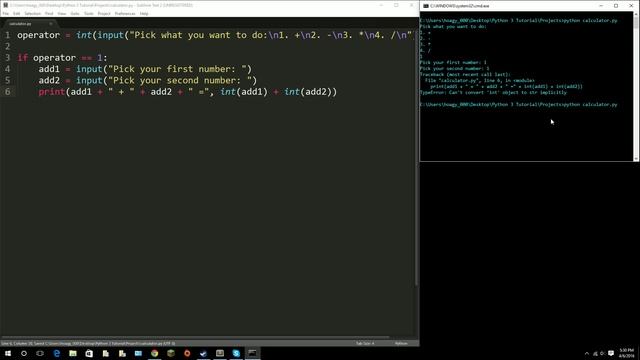
Task: Open the Action Center notifications icon
Action: tap(611, 353)
